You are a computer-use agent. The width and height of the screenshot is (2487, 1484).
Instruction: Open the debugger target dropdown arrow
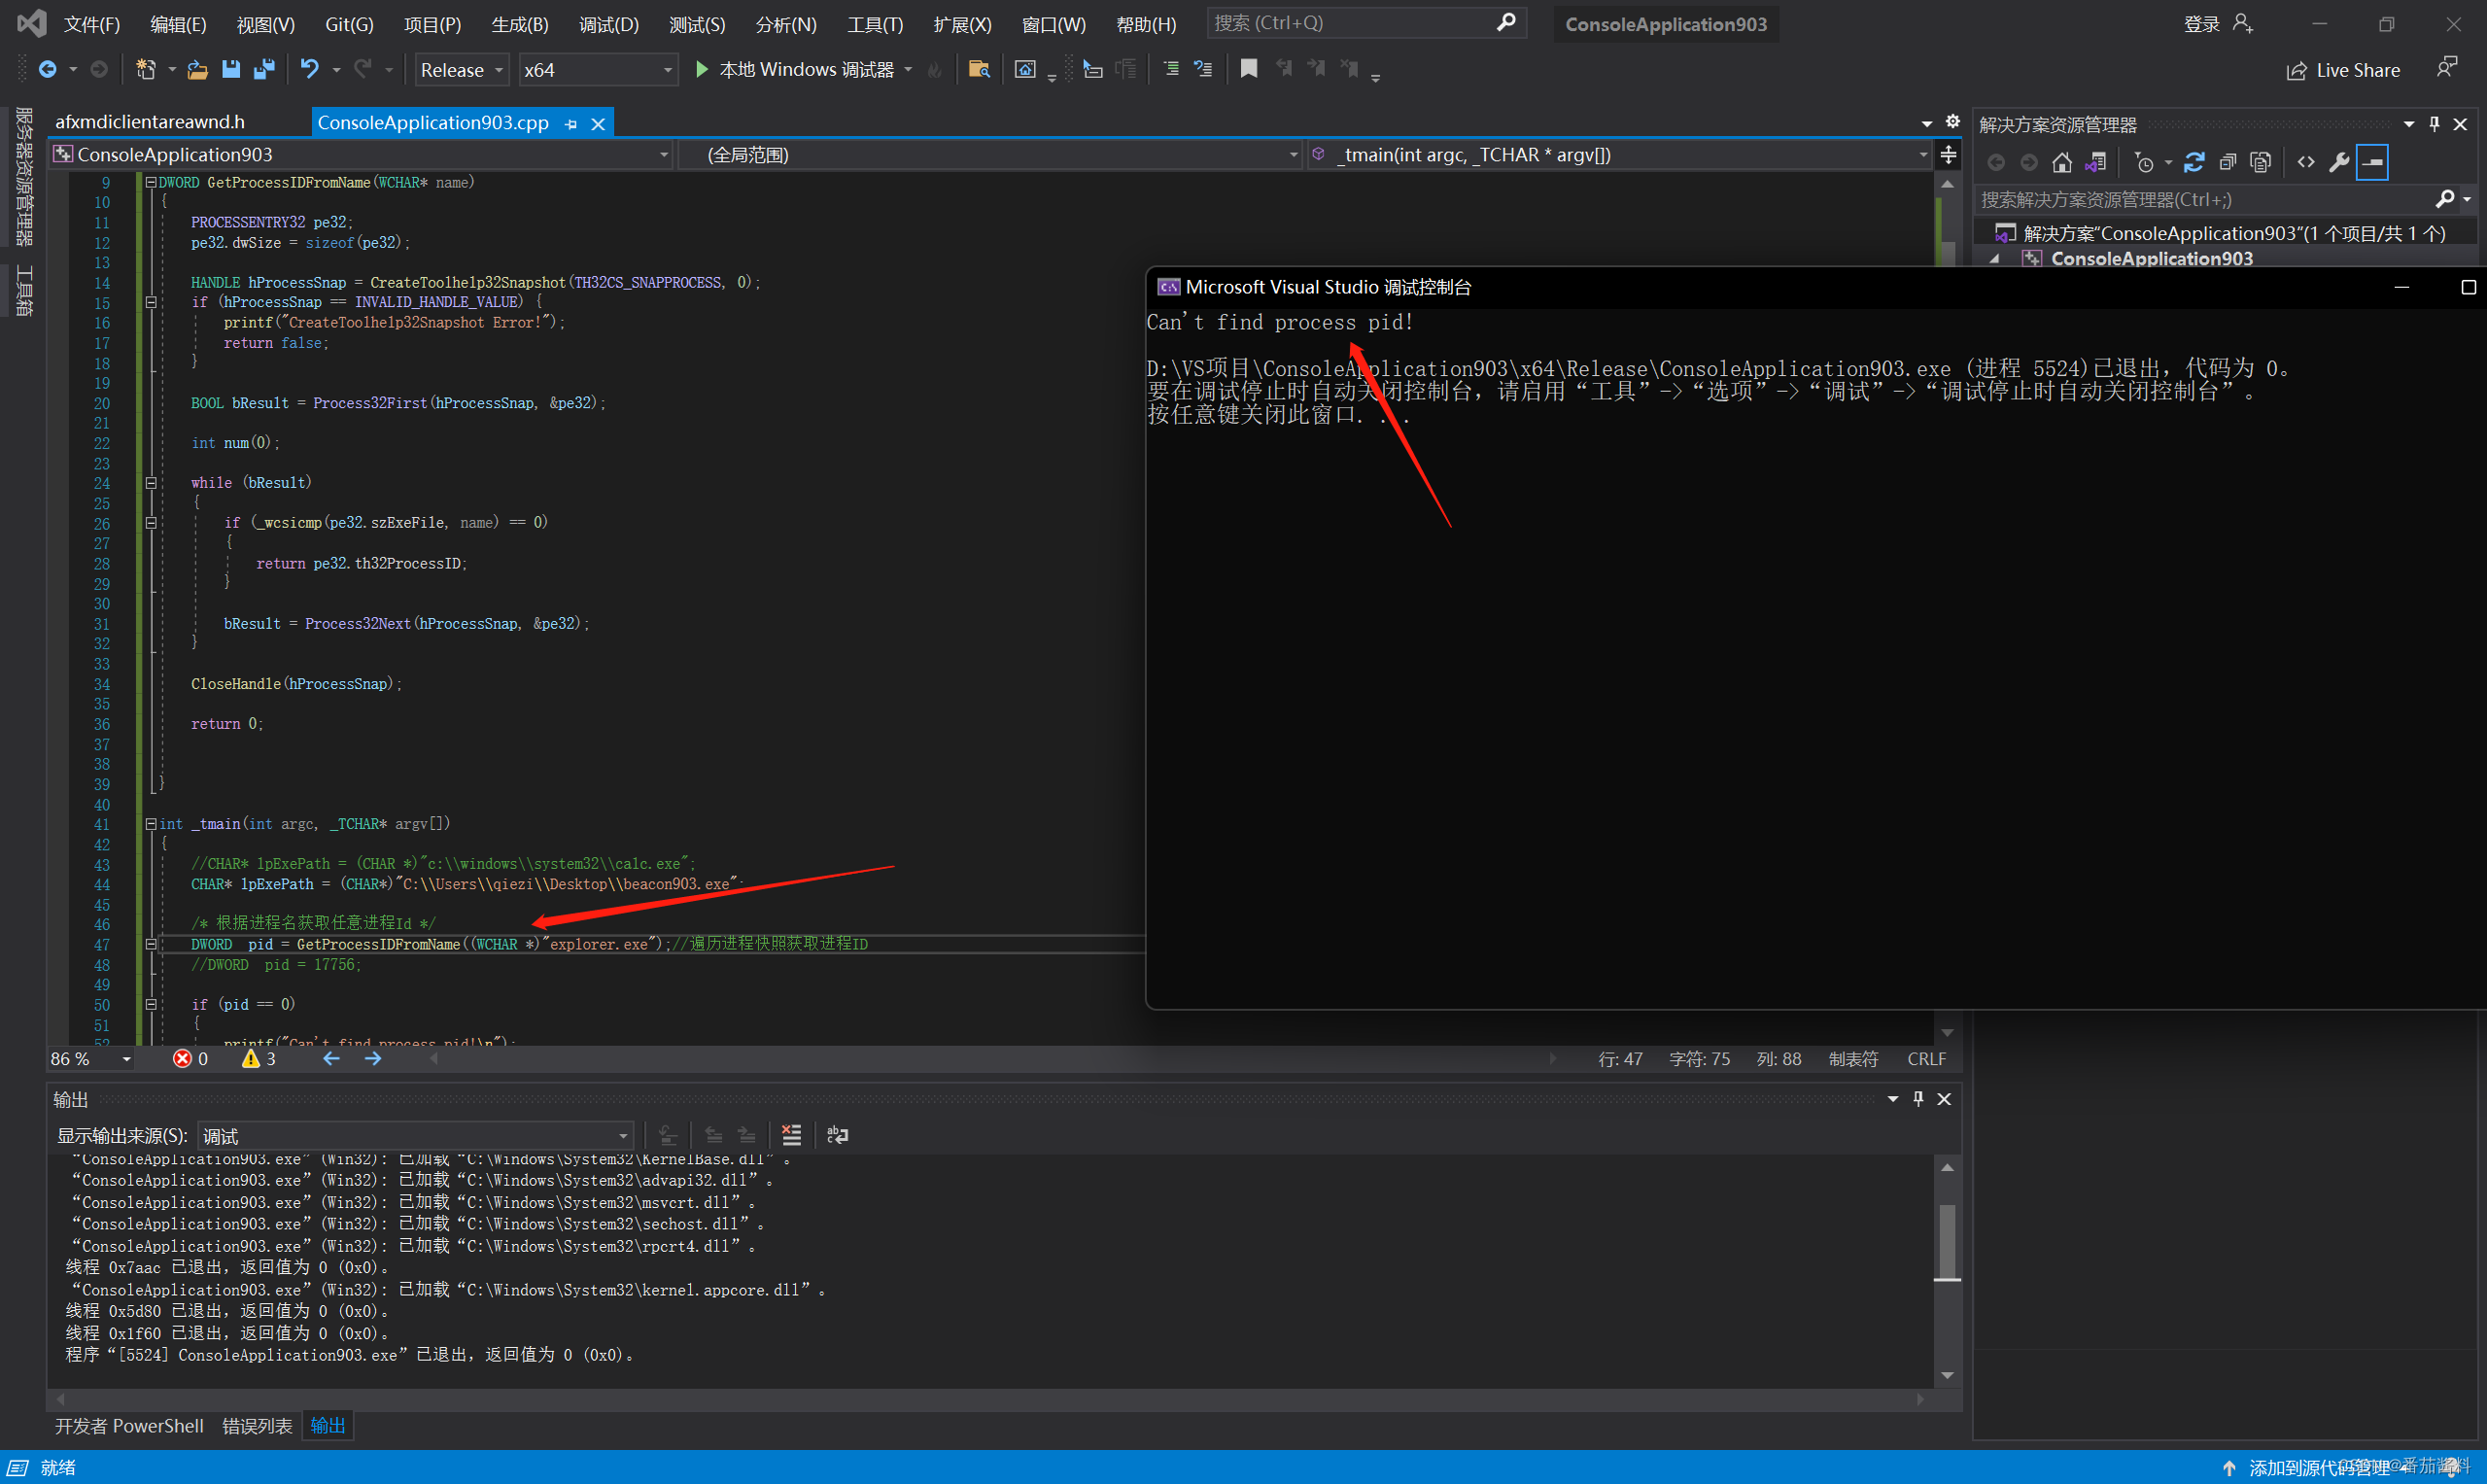(908, 70)
